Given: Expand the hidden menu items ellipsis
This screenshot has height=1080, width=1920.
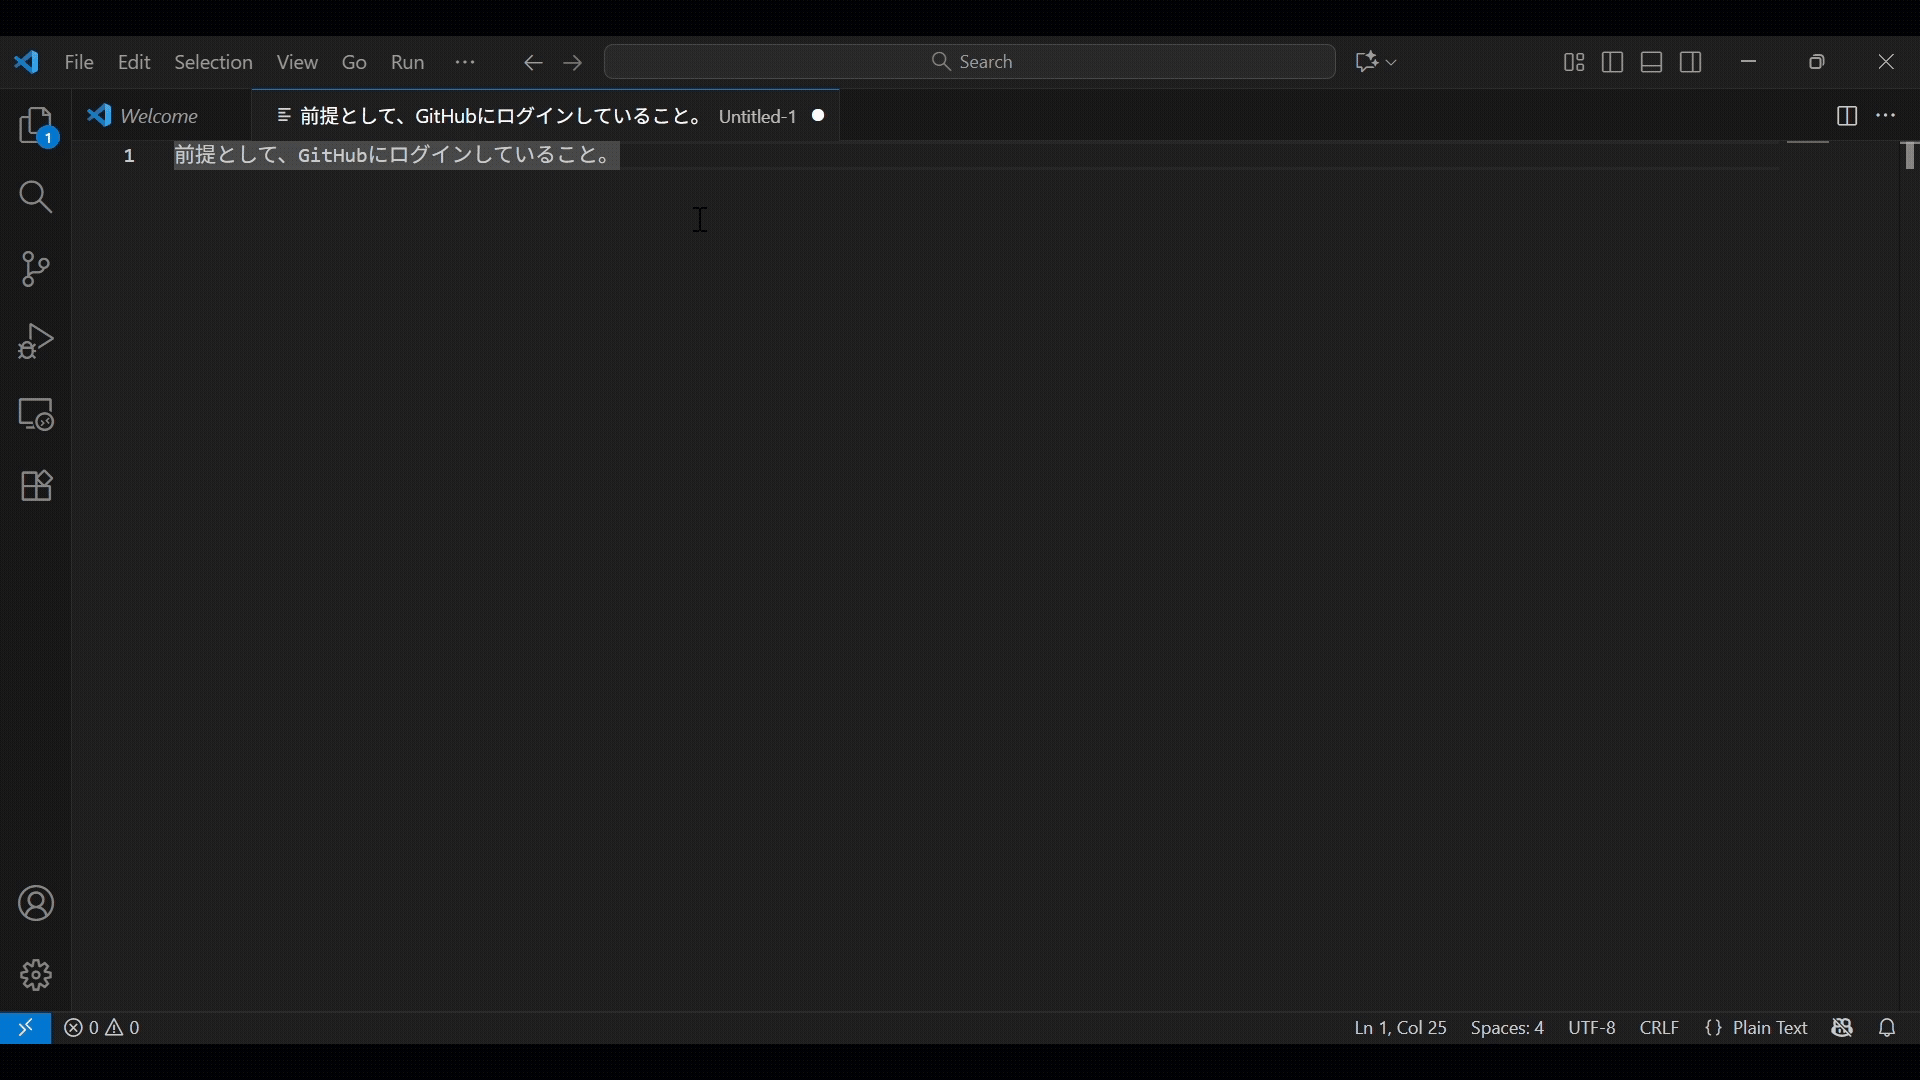Looking at the screenshot, I should [x=465, y=62].
